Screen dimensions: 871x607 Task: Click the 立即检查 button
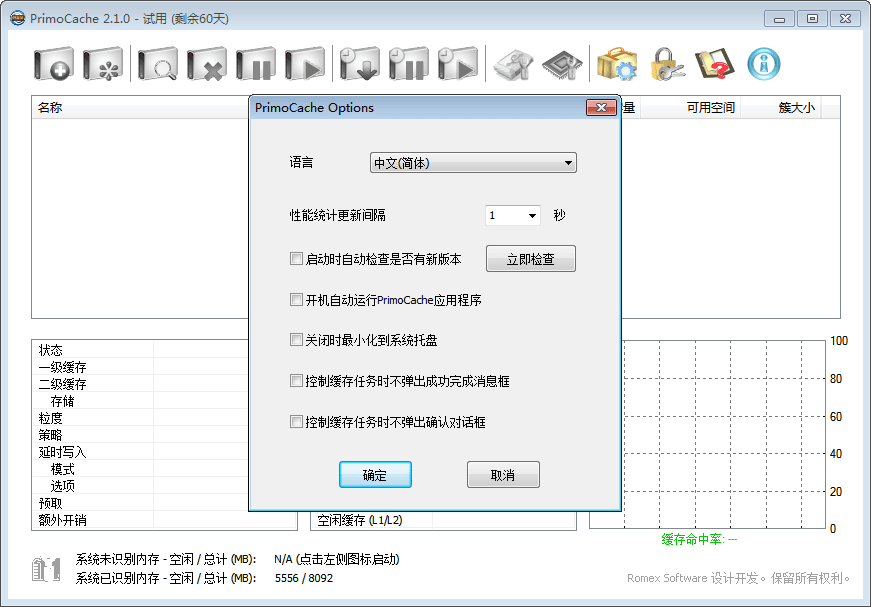pyautogui.click(x=530, y=259)
